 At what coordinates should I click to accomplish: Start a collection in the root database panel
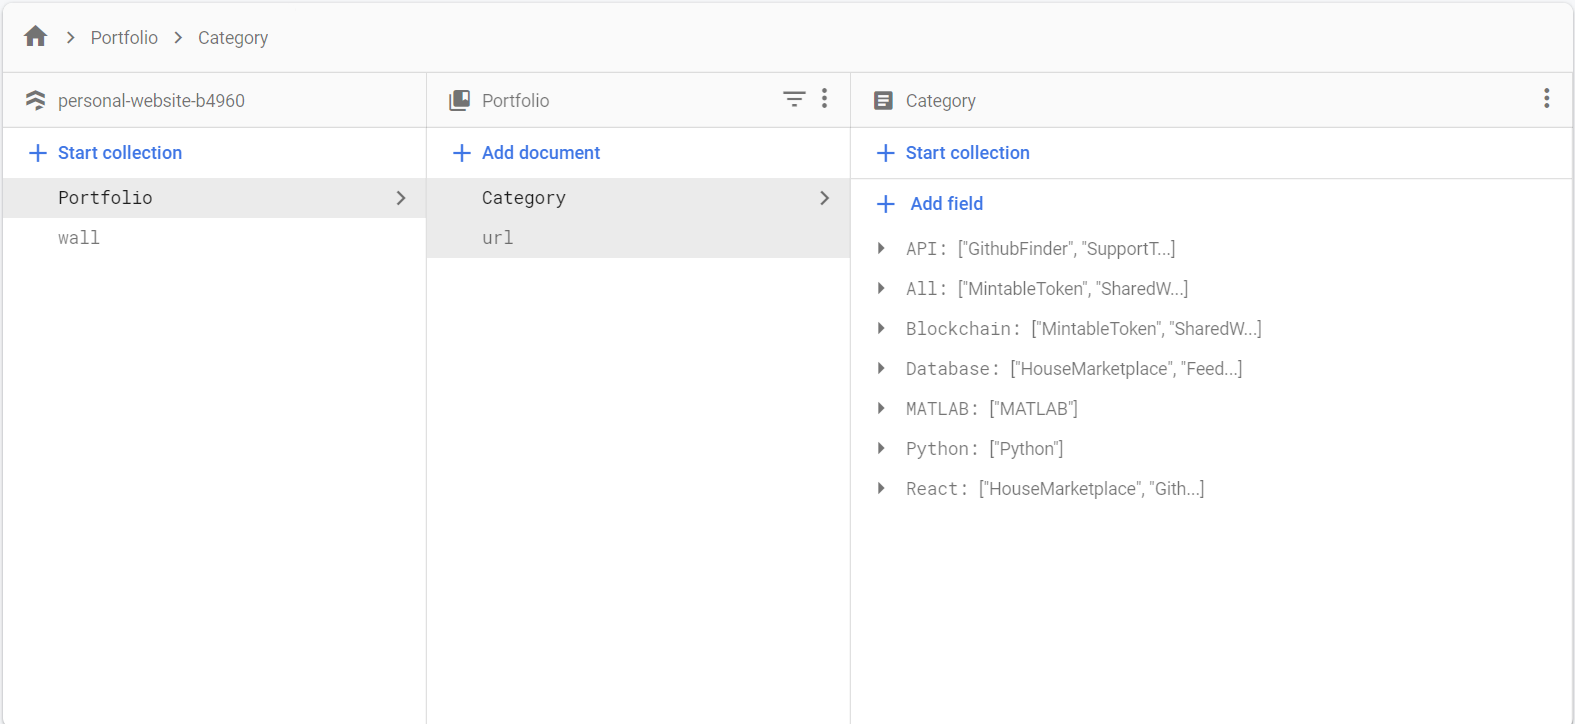tap(105, 153)
